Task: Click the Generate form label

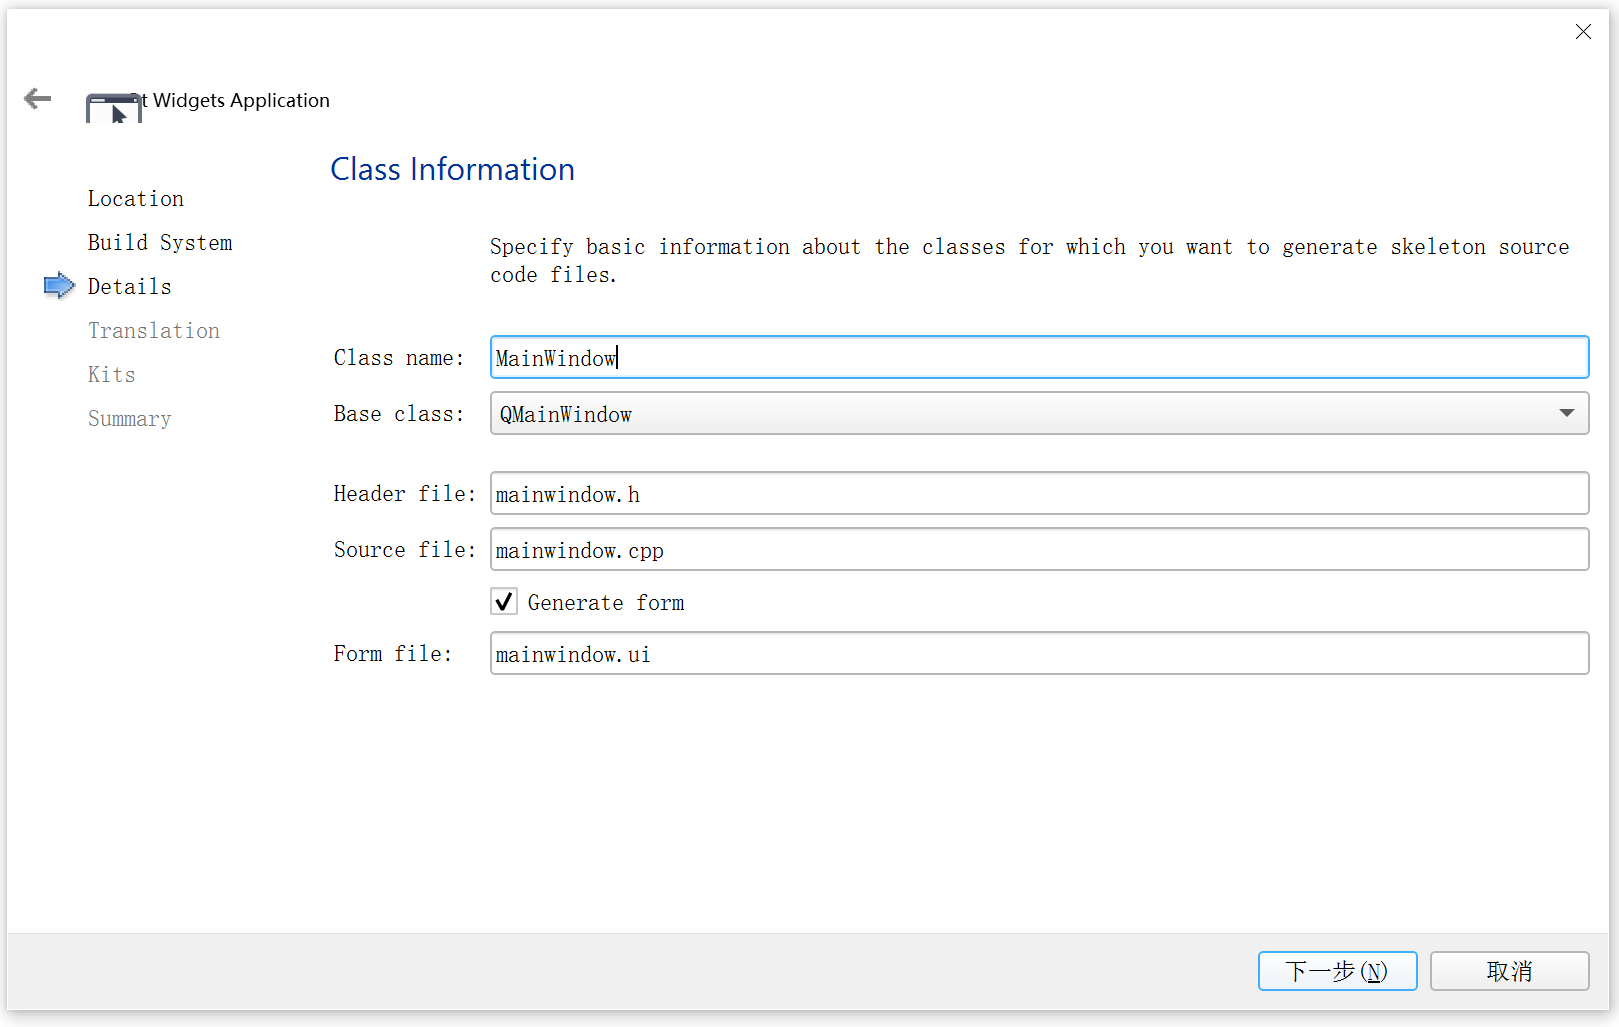Action: 605,603
